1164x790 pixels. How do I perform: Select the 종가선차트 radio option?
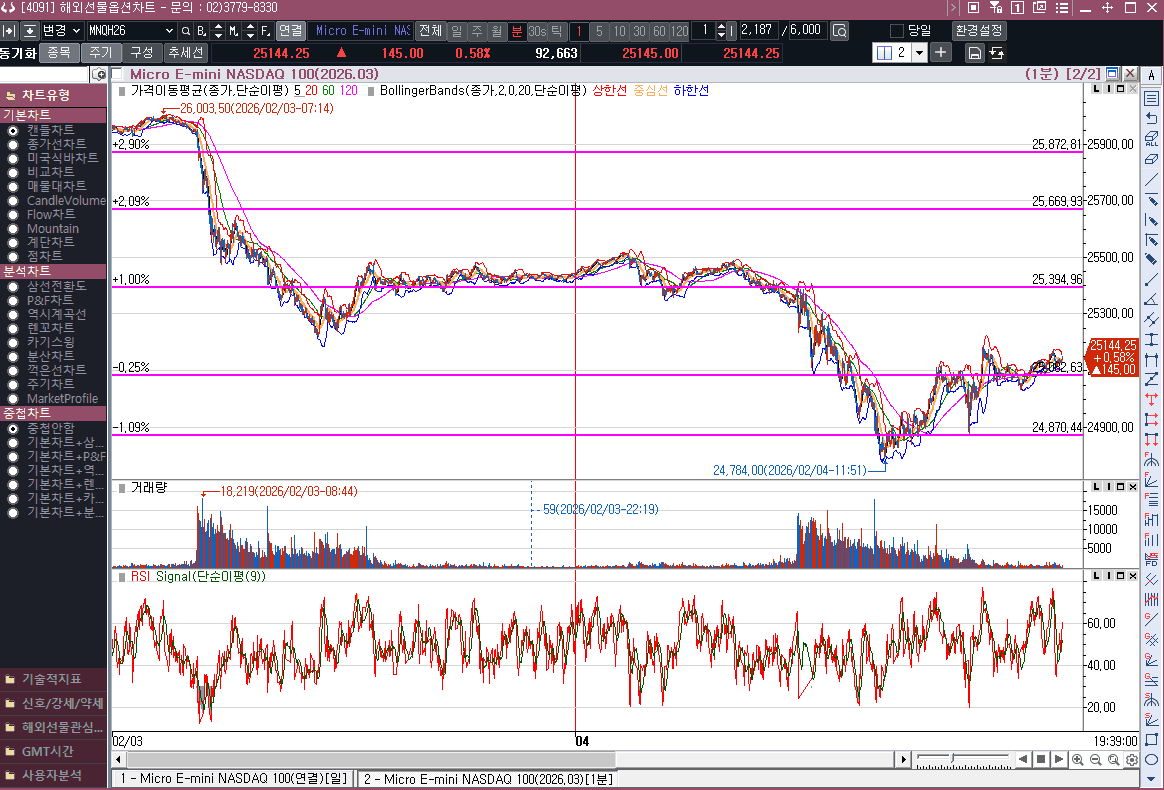(13, 144)
